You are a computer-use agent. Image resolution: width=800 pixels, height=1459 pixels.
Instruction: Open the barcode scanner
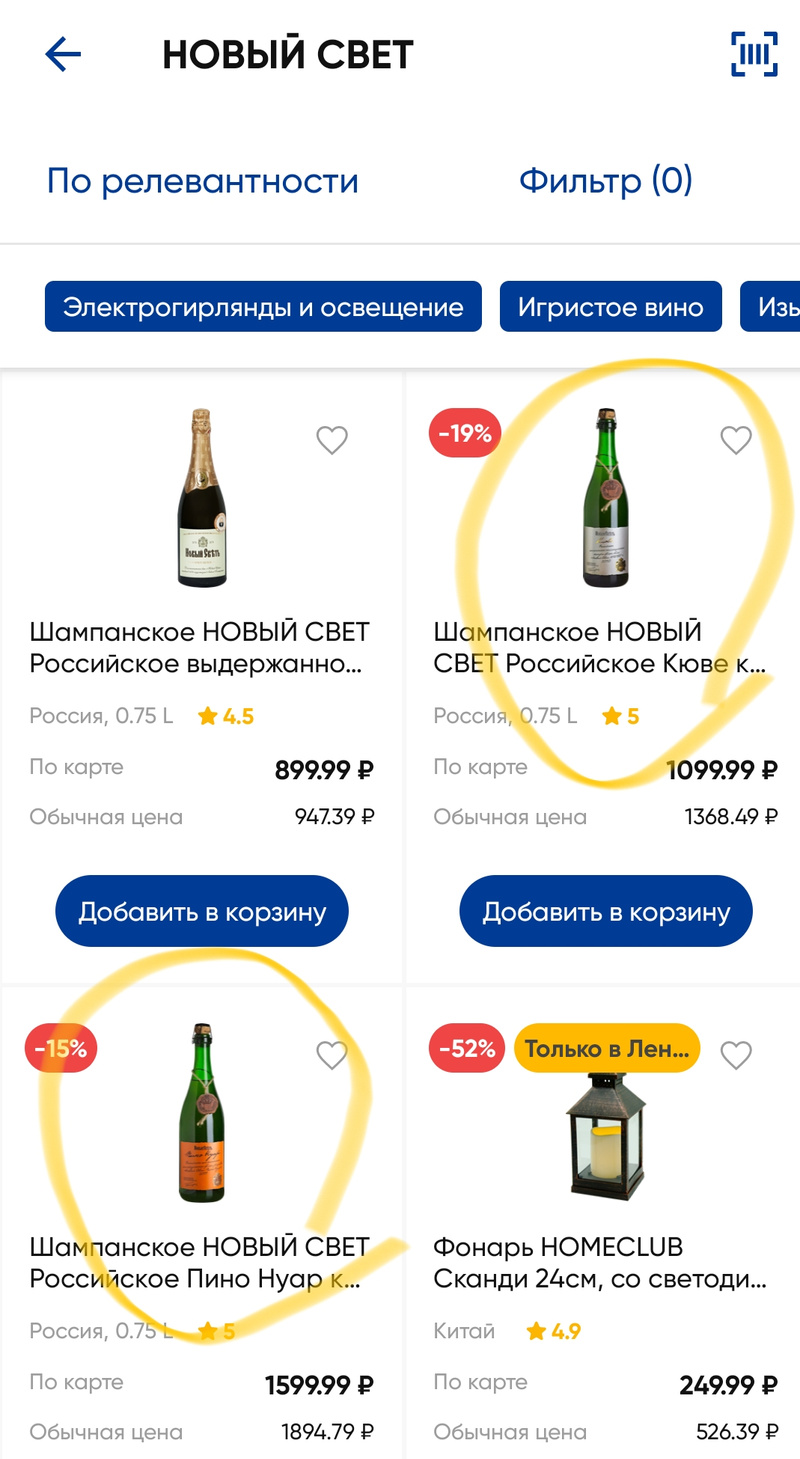point(753,54)
